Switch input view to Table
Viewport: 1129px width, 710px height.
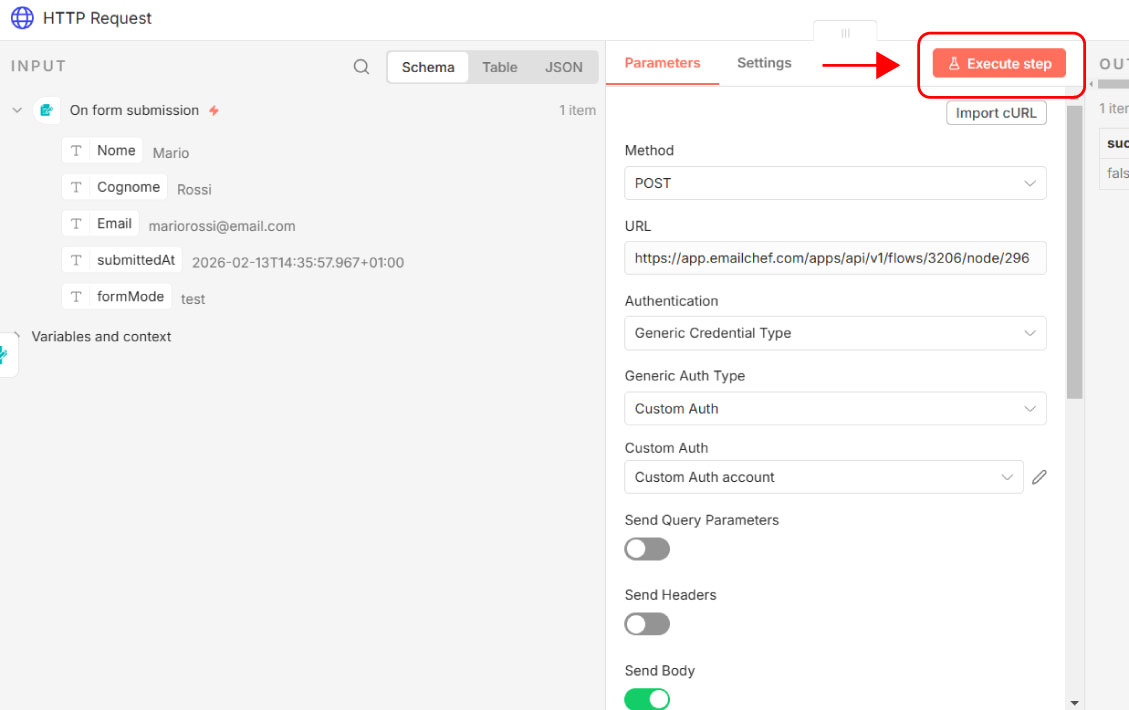(499, 67)
